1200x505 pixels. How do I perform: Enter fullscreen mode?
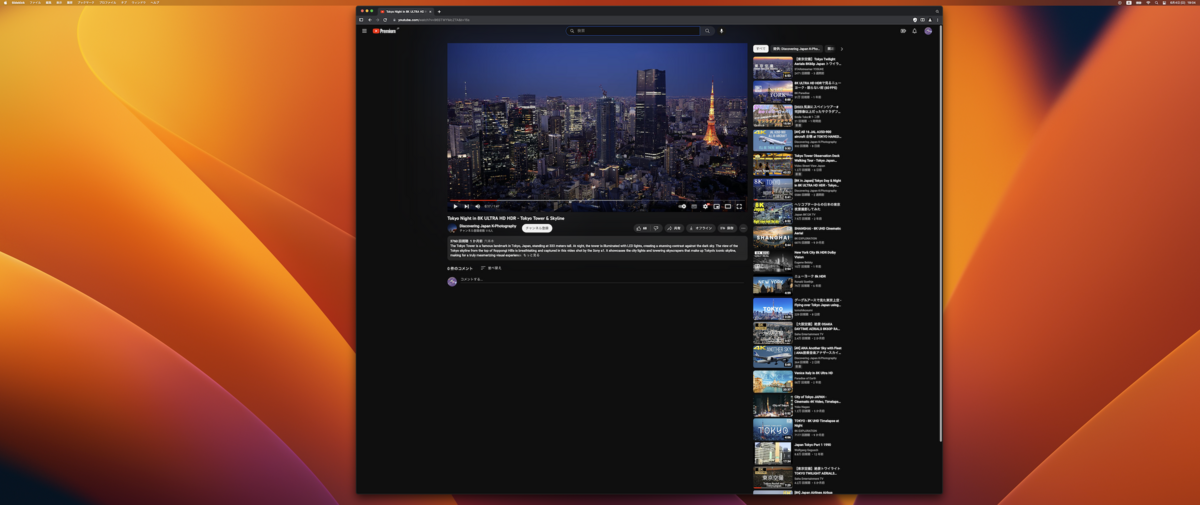click(x=739, y=206)
